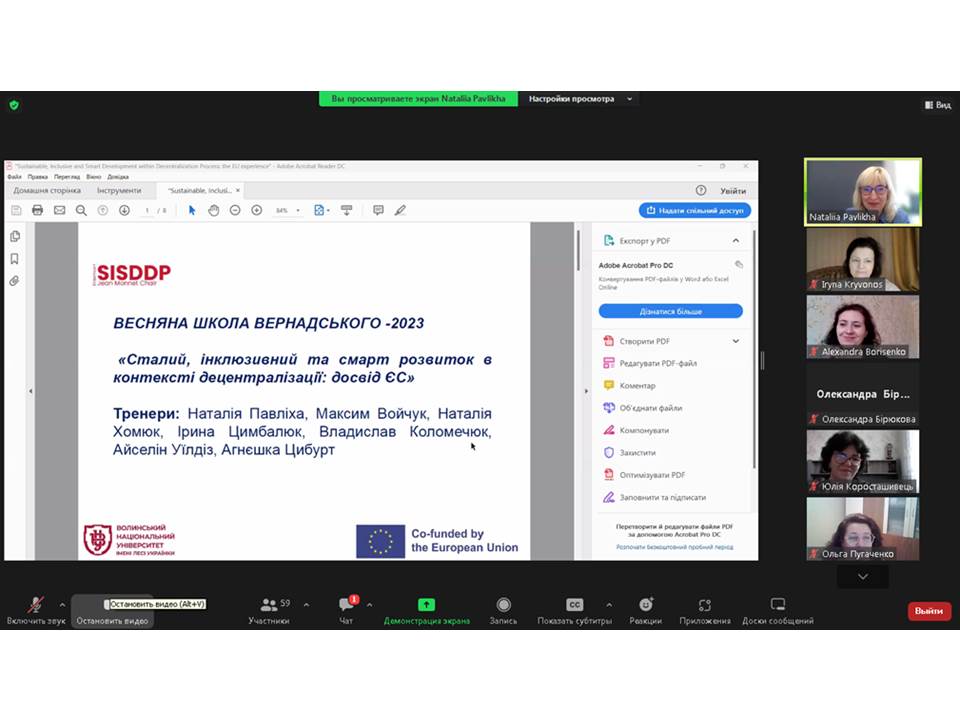
Task: Open the Вікно menu
Action: click(x=94, y=176)
